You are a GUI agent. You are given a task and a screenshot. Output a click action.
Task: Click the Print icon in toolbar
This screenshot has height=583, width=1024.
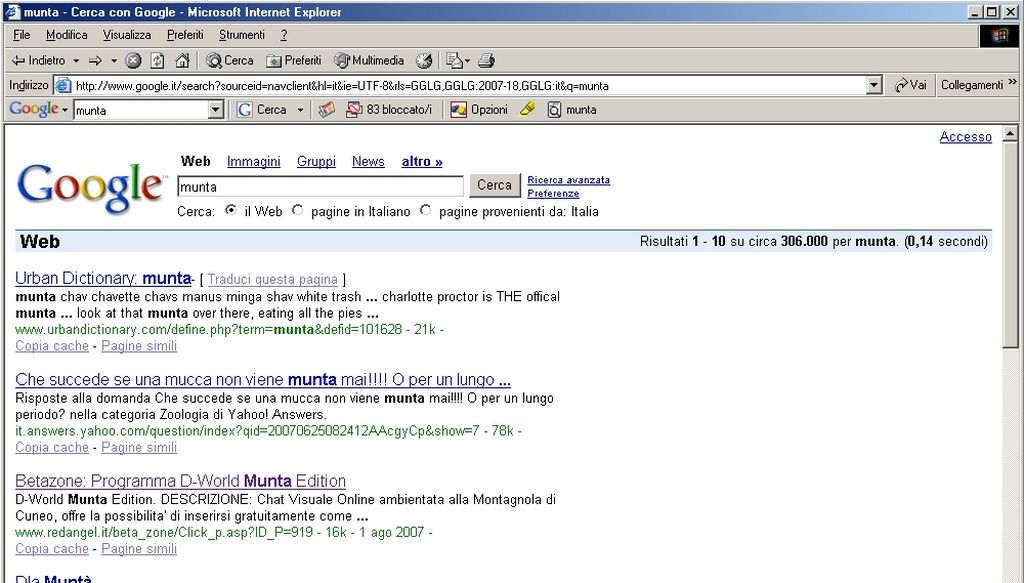pyautogui.click(x=486, y=60)
